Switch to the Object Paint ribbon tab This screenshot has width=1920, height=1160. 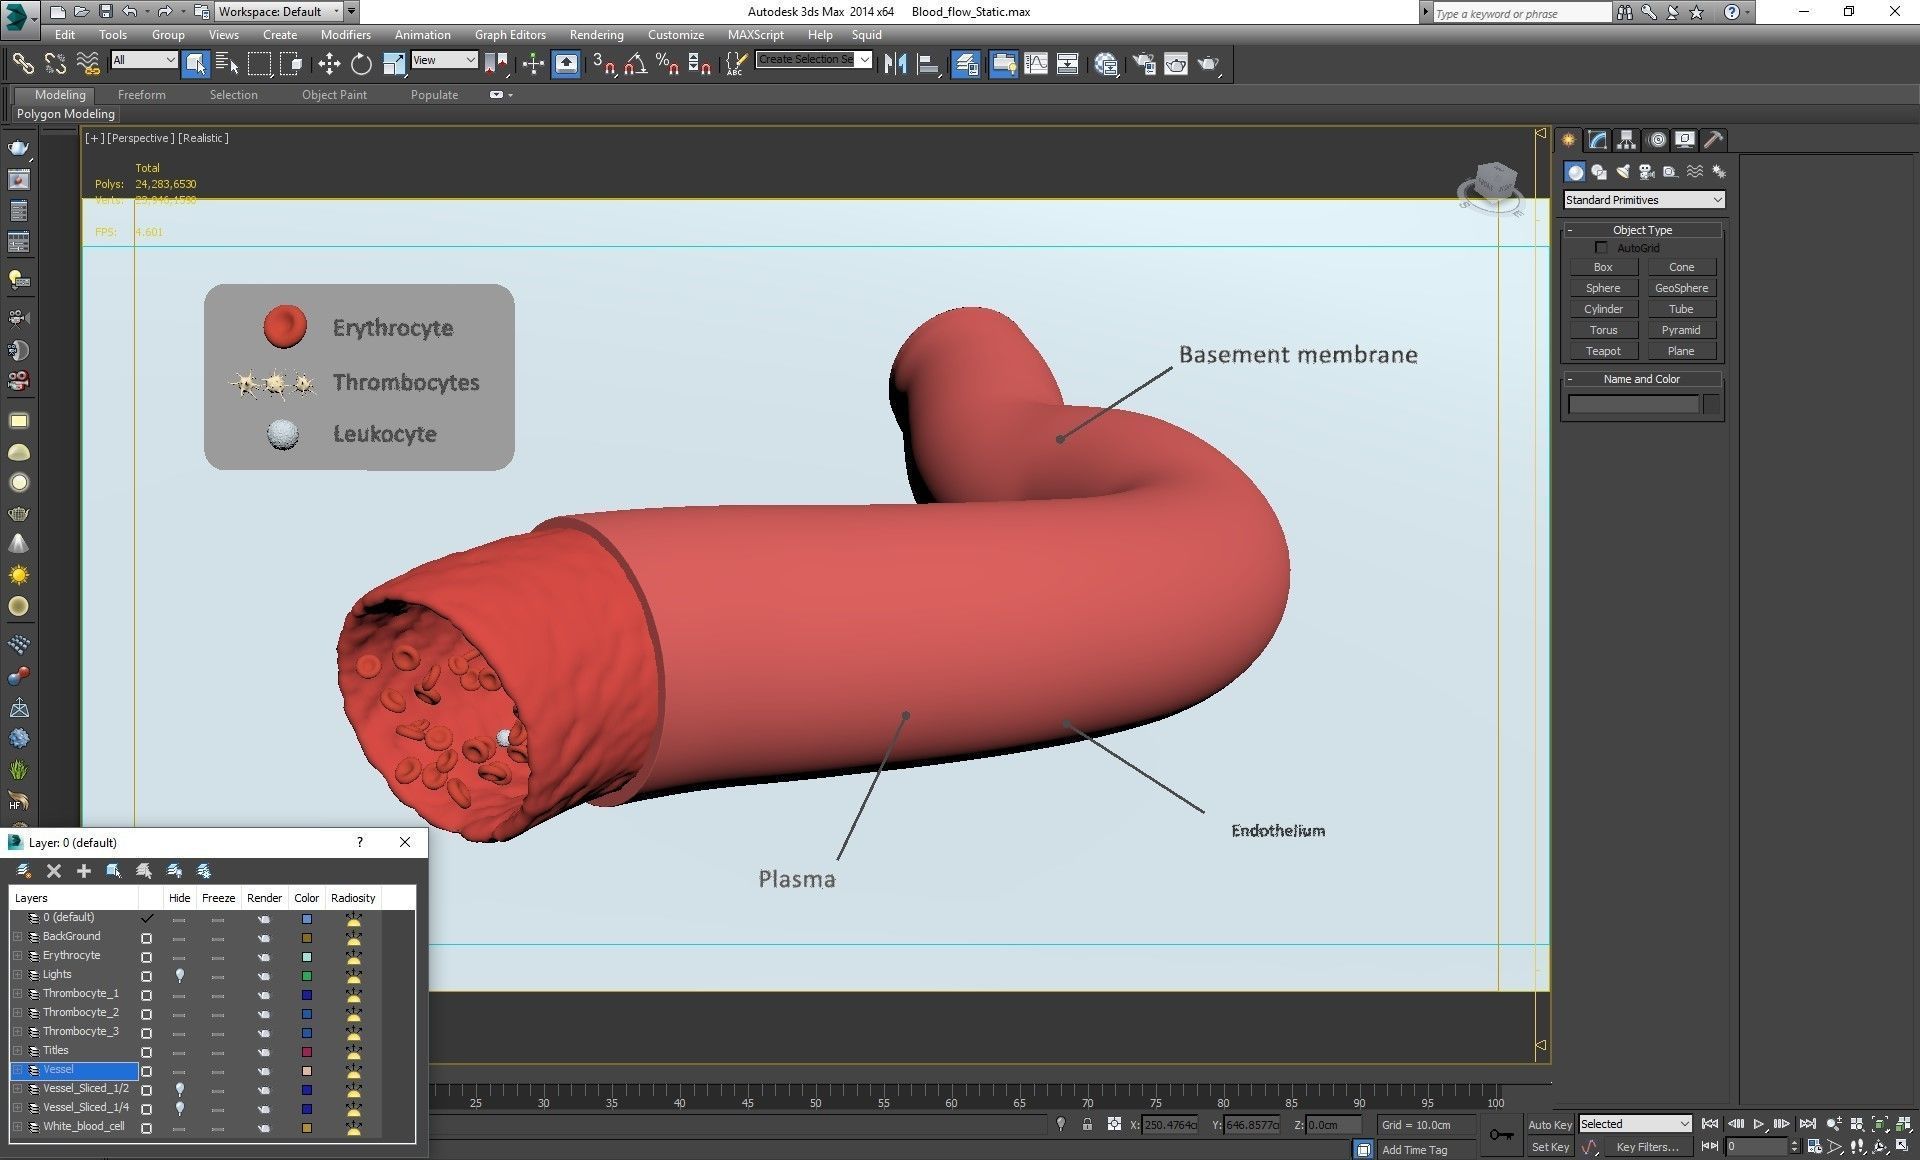coord(334,95)
